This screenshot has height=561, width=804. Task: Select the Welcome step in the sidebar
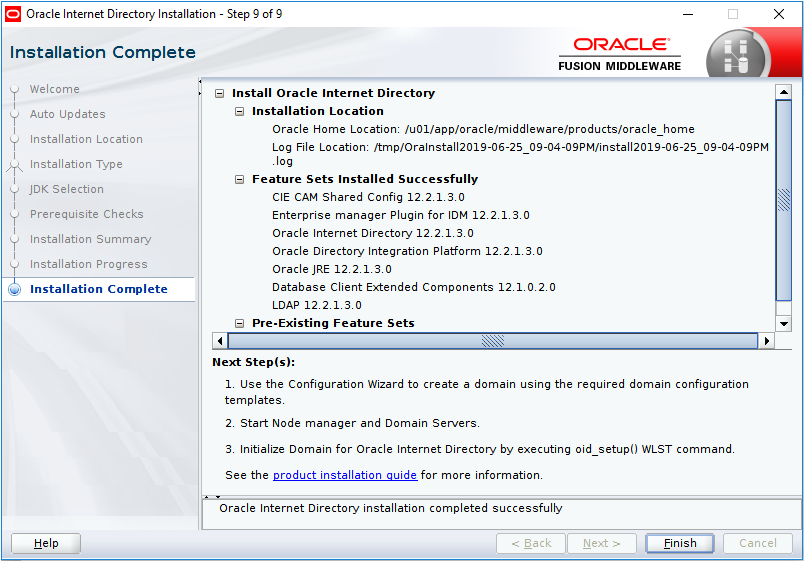54,89
